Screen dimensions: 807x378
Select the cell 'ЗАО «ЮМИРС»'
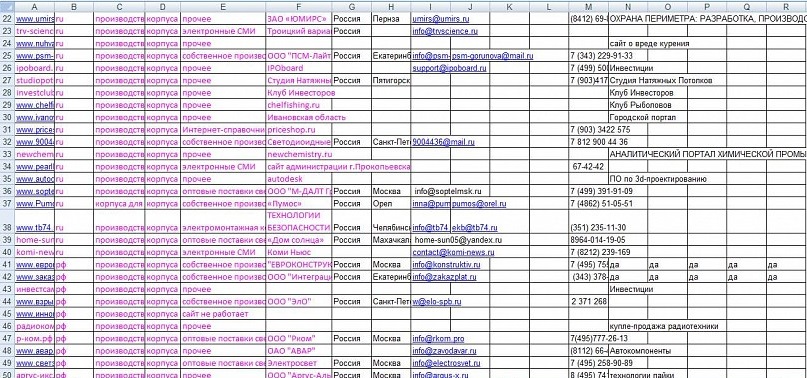click(x=298, y=19)
